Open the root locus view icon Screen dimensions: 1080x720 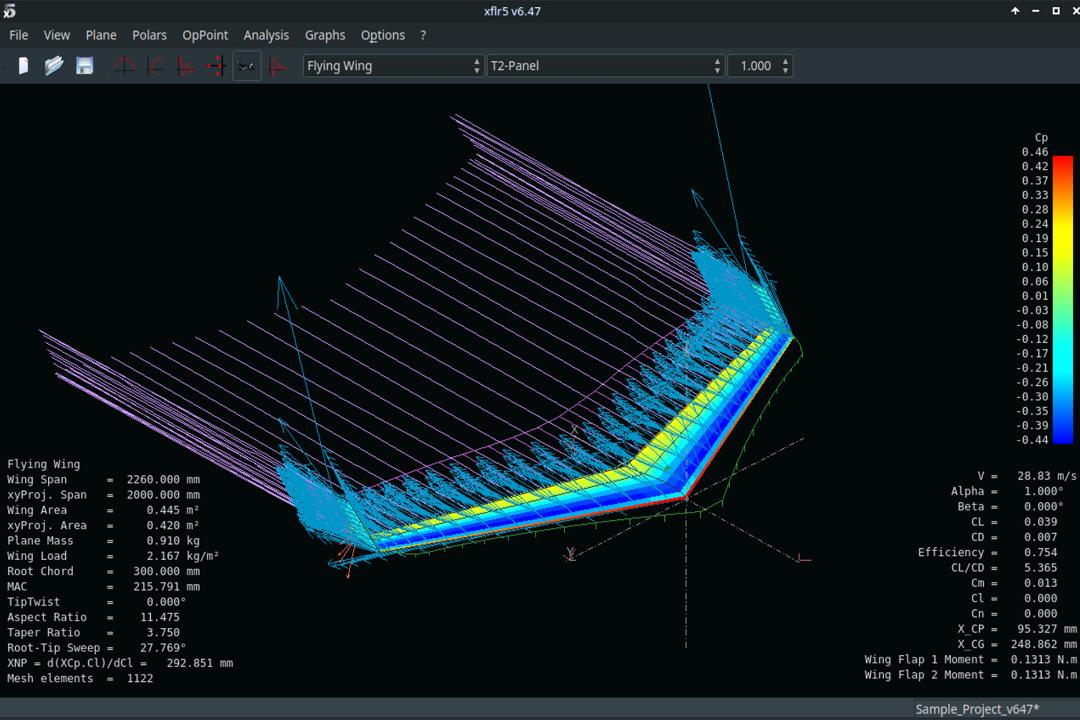216,66
